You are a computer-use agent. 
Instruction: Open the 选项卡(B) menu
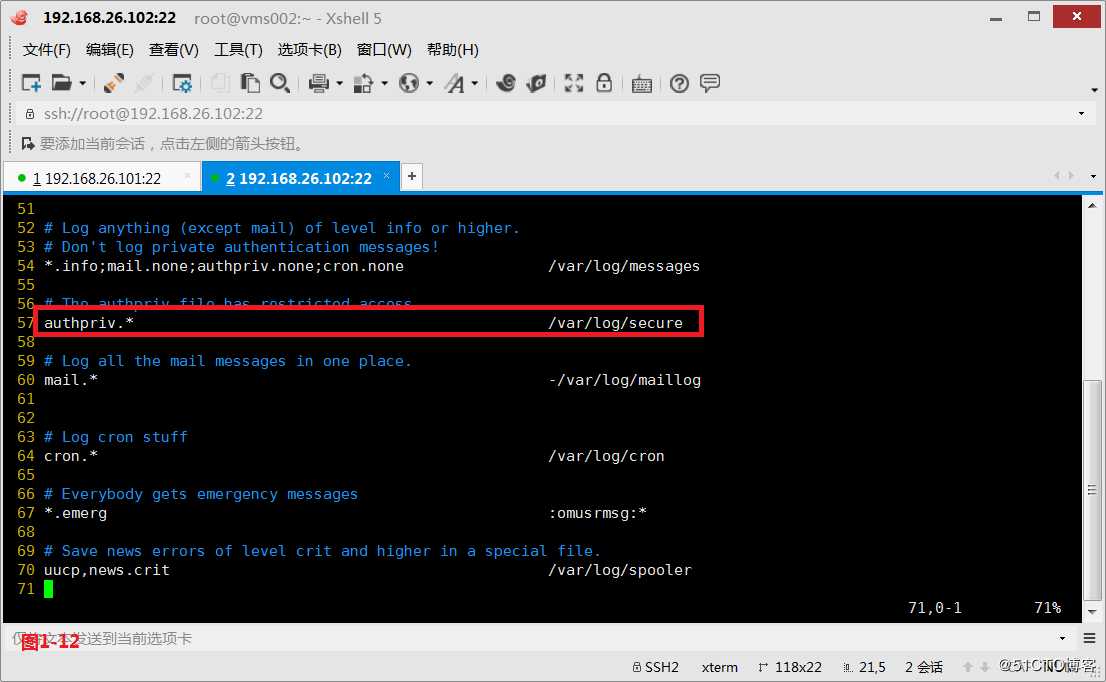[310, 49]
